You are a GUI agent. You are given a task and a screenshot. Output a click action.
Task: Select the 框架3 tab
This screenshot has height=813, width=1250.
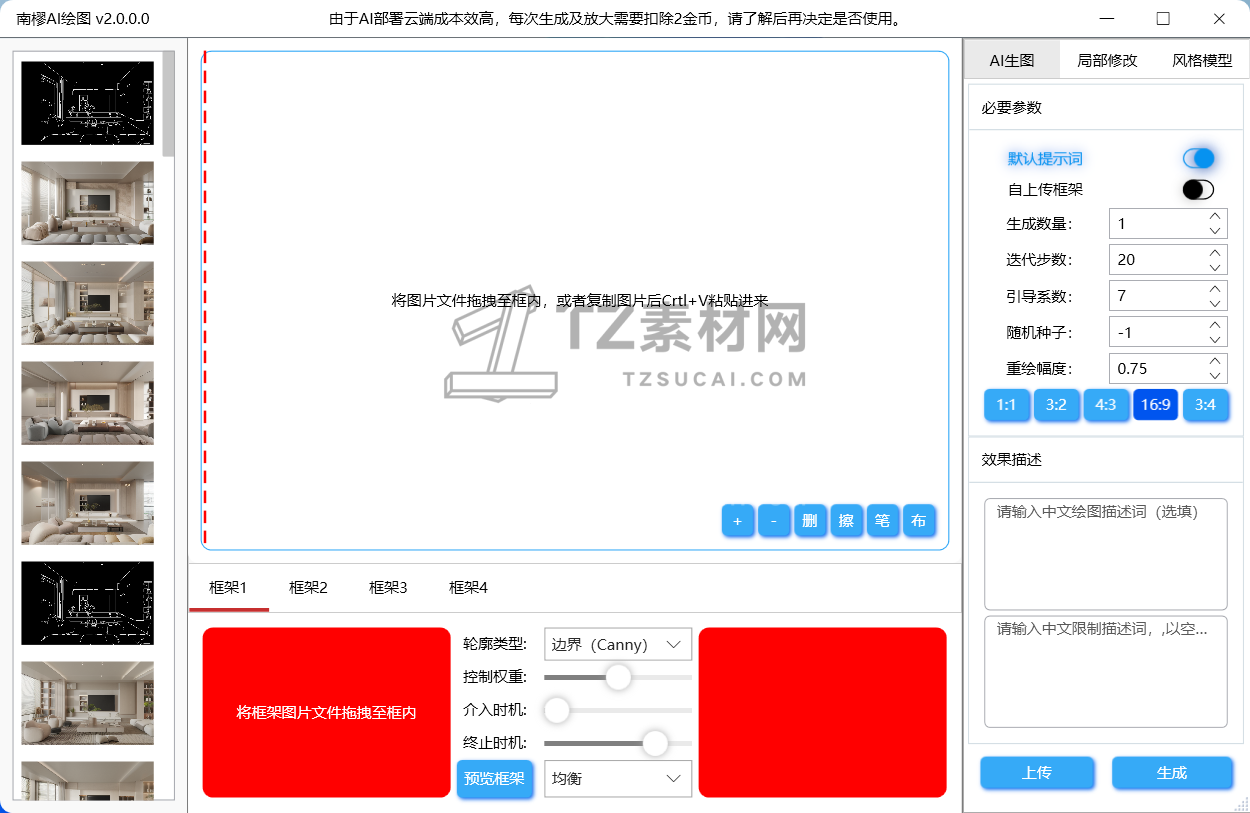click(x=388, y=588)
